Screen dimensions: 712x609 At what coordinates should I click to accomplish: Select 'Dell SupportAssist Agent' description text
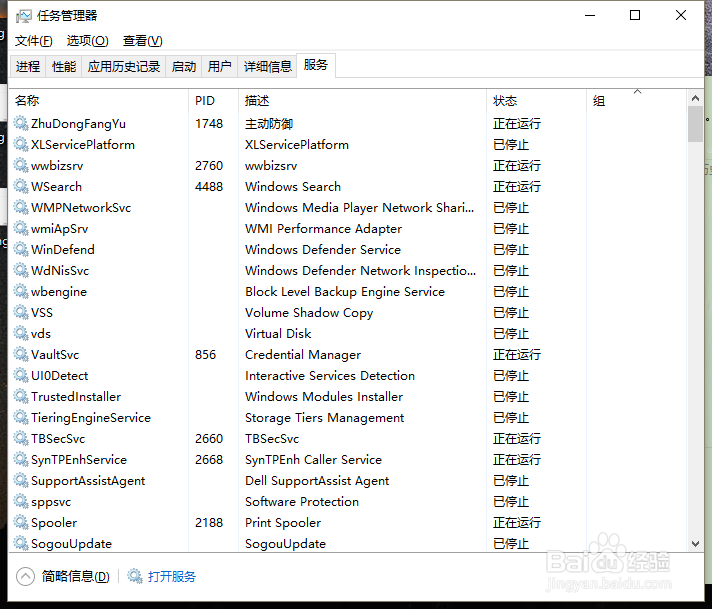pyautogui.click(x=317, y=480)
